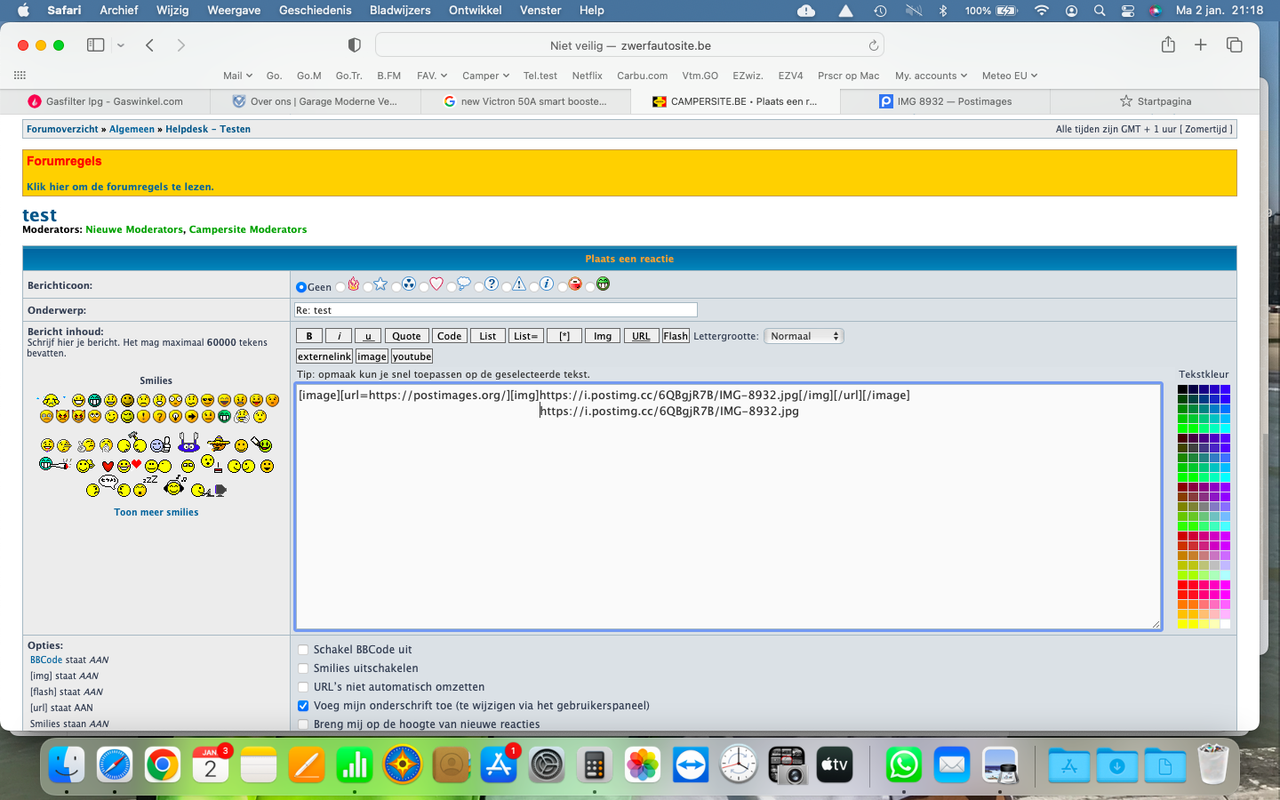Show Safari tab overview icon
The height and width of the screenshot is (800, 1280).
pos(1234,45)
